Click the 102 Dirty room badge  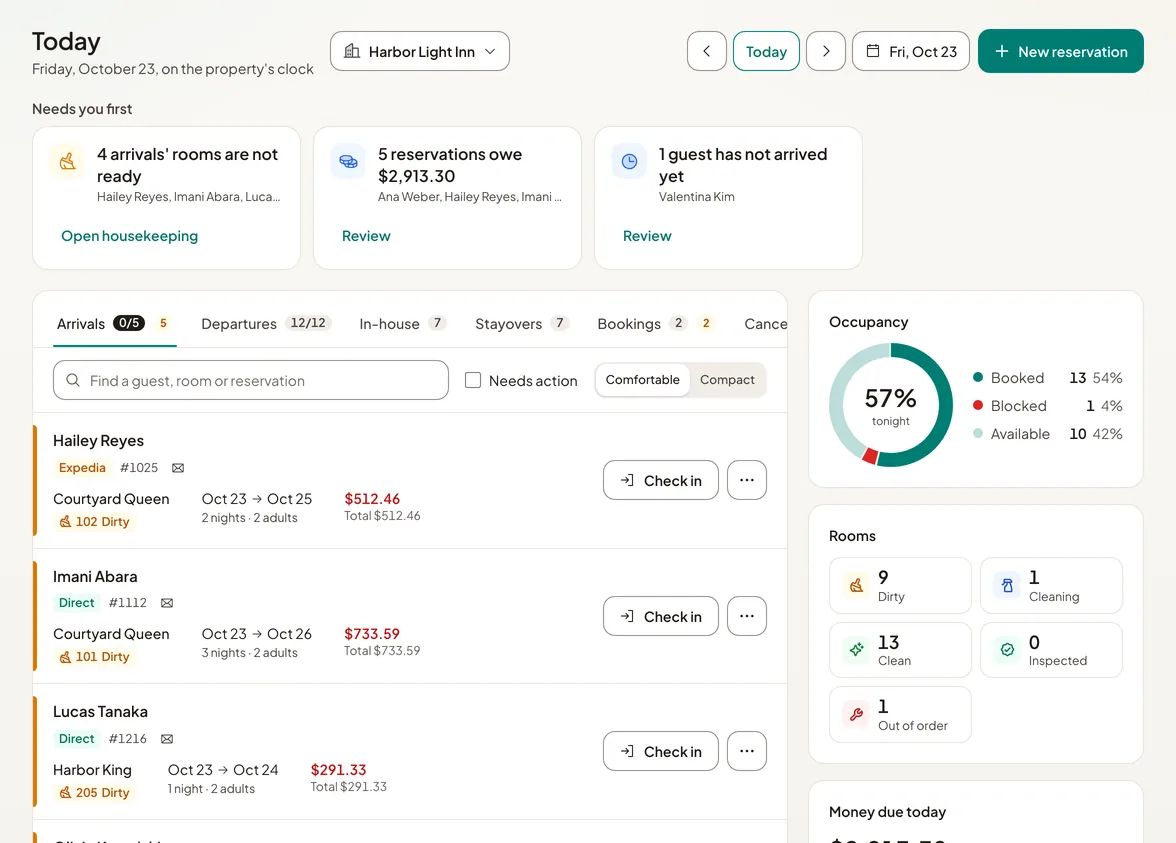pyautogui.click(x=94, y=522)
